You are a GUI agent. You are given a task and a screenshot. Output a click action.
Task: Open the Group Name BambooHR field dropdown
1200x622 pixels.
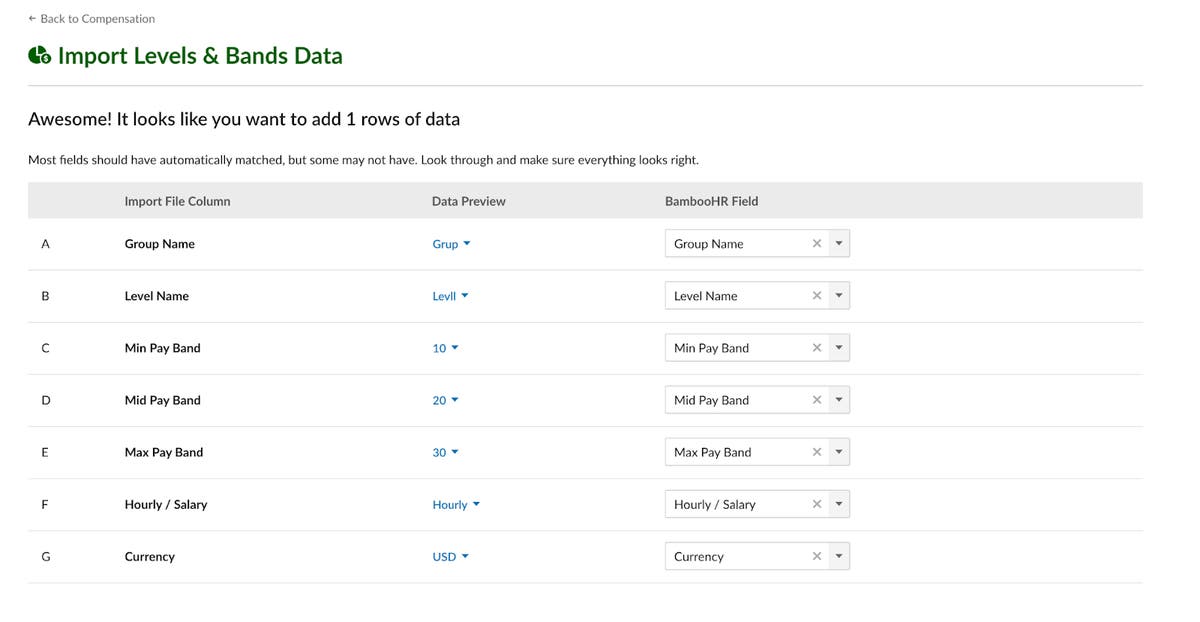839,243
